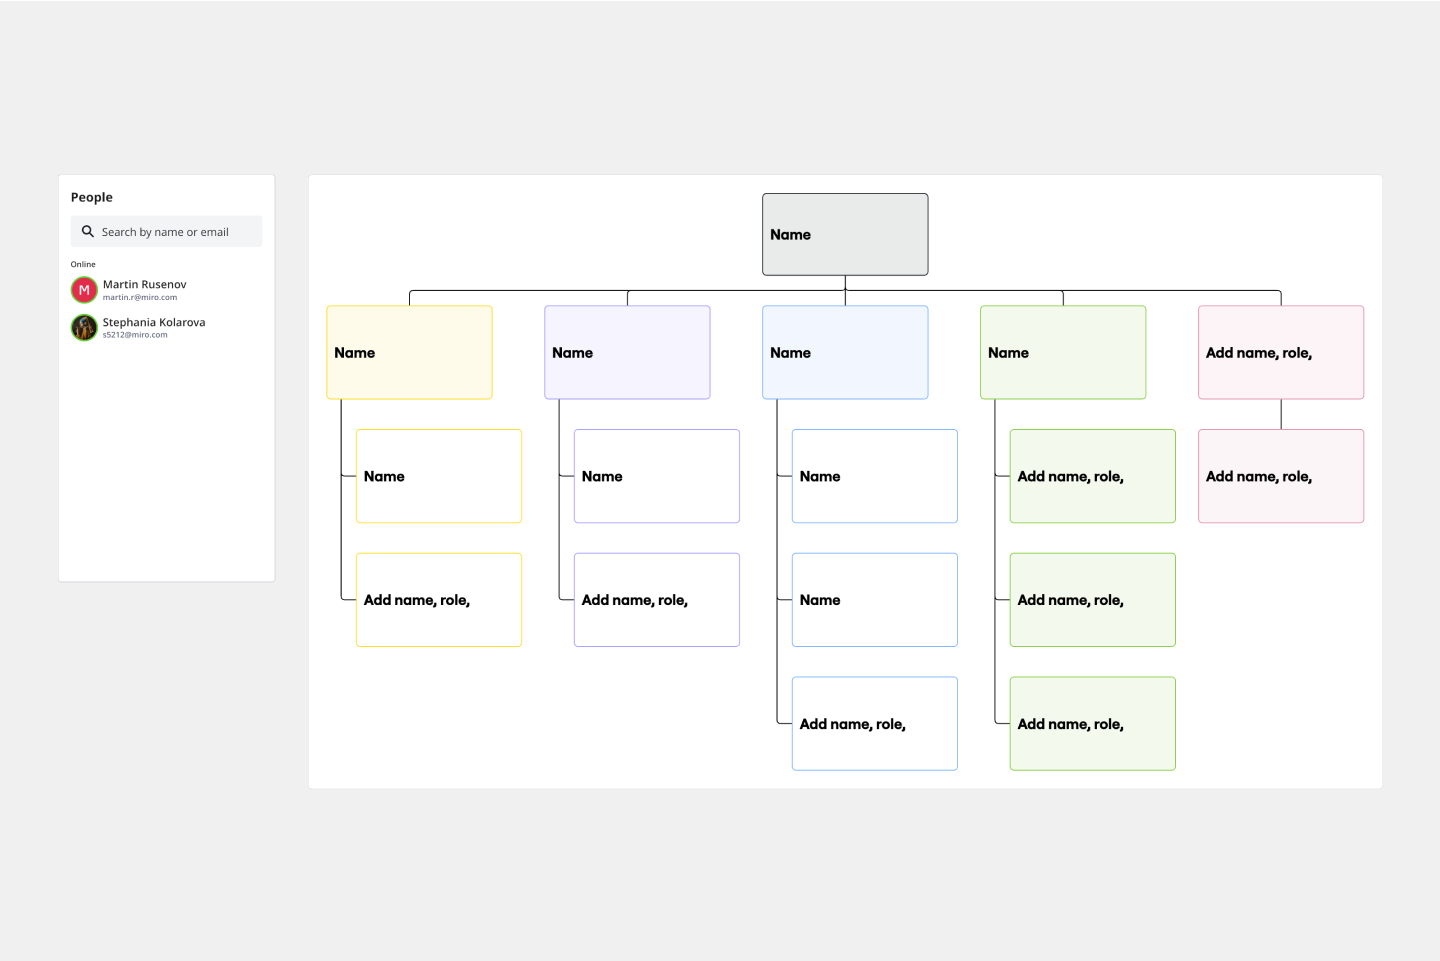Click the white Name card with purple outline
Viewport: 1440px width, 961px height.
point(657,476)
